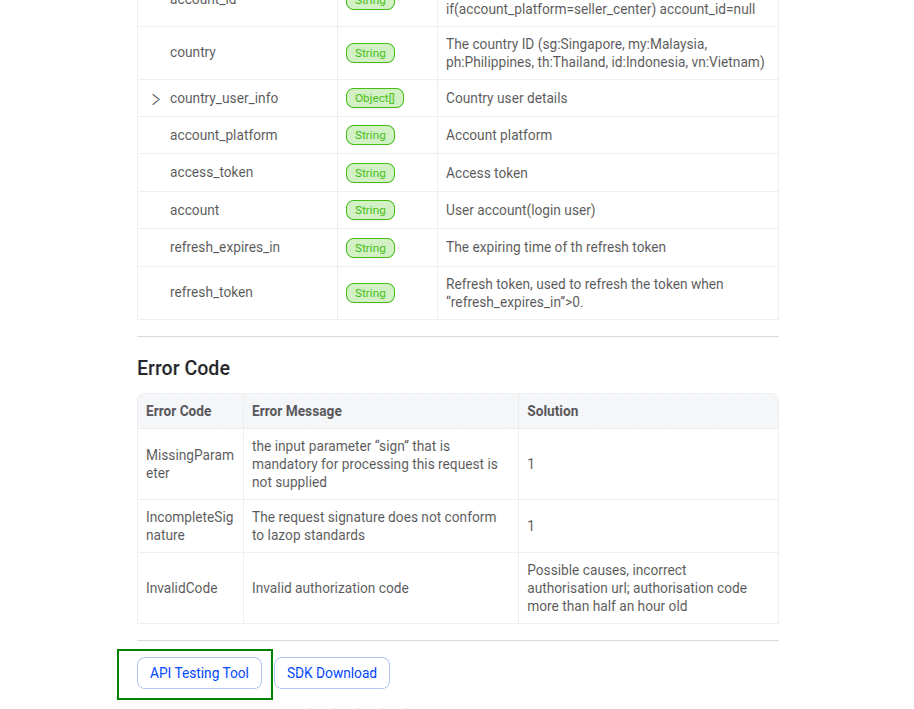This screenshot has width=914, height=709.
Task: Click the Object[] type badge
Action: pyautogui.click(x=375, y=99)
